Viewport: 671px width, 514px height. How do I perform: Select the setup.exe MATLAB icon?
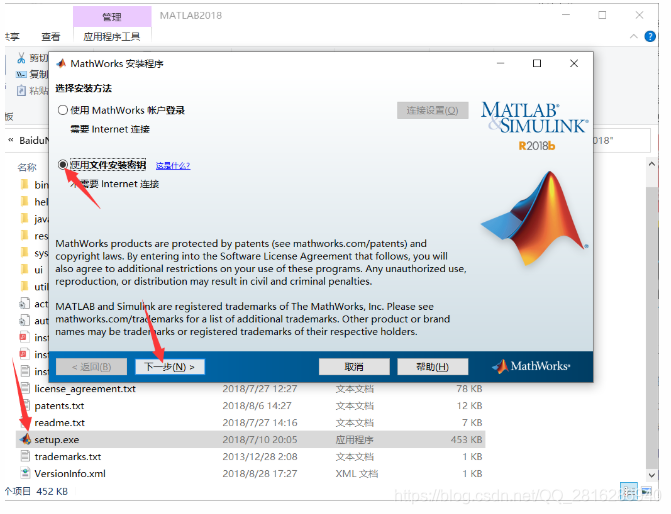(24, 439)
